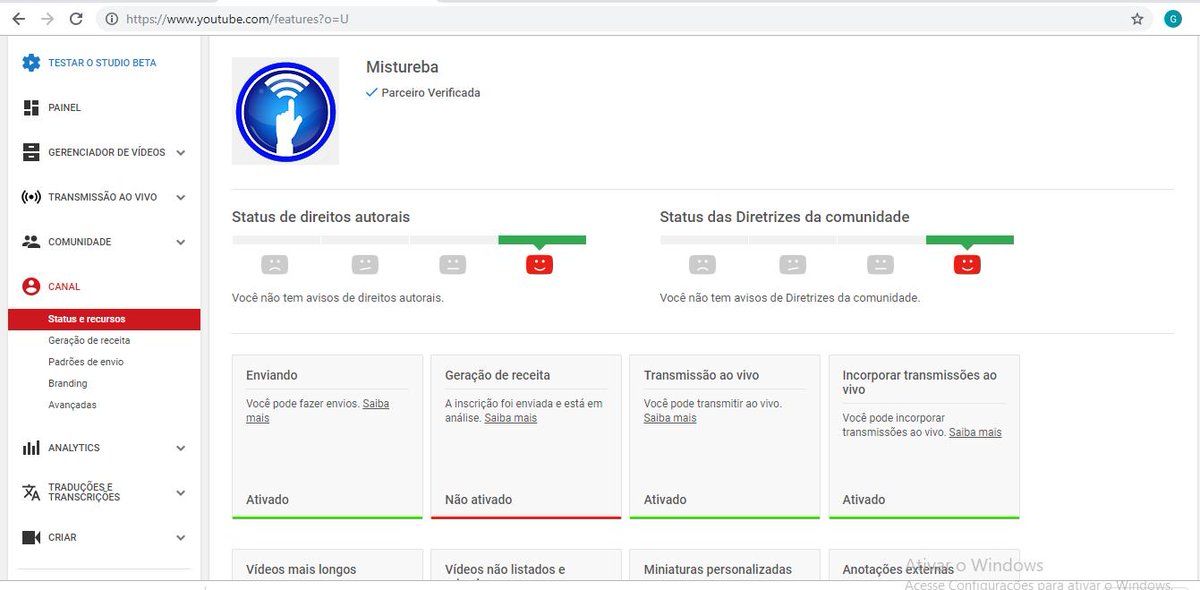The image size is (1200, 590).
Task: Click the Mistureba channel name
Action: click(x=402, y=67)
